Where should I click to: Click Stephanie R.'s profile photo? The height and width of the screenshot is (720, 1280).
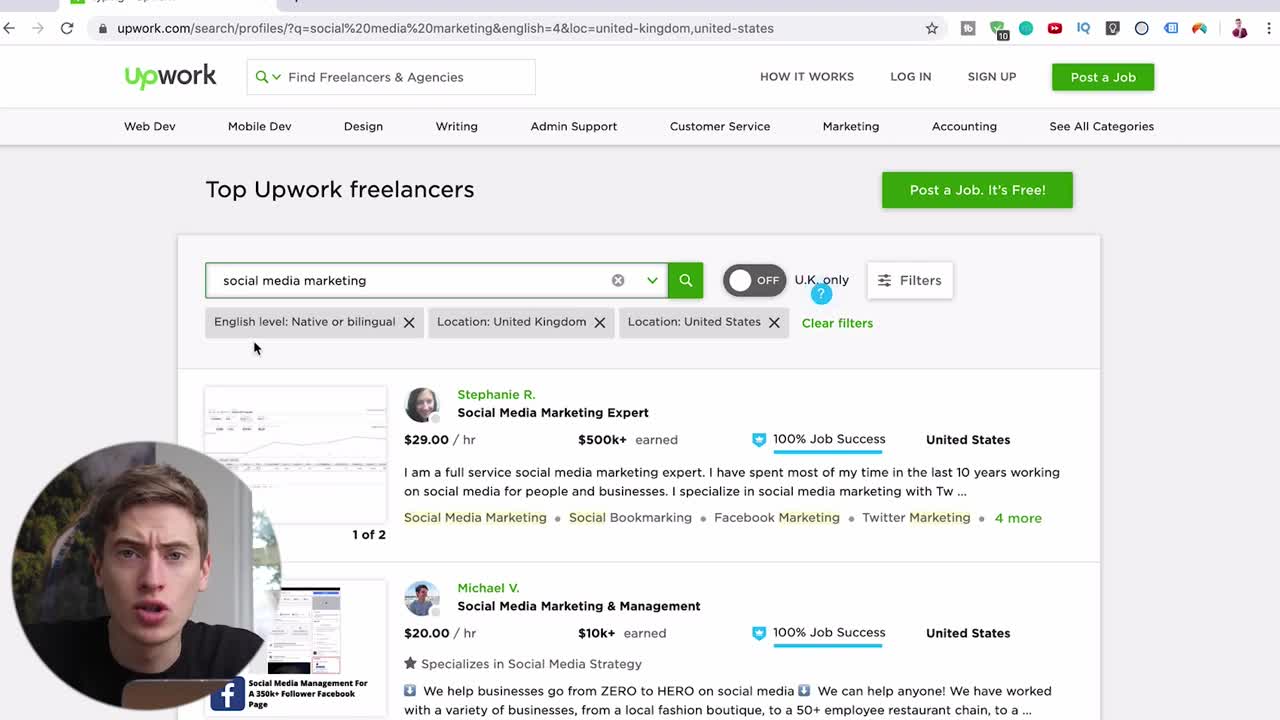(x=422, y=405)
